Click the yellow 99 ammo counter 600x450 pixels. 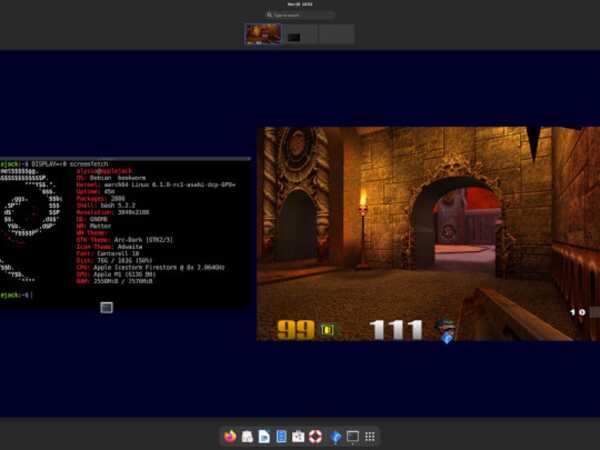point(296,329)
